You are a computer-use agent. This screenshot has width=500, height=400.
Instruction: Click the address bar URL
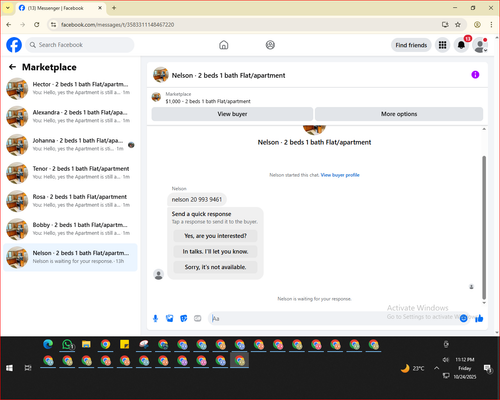(117, 25)
